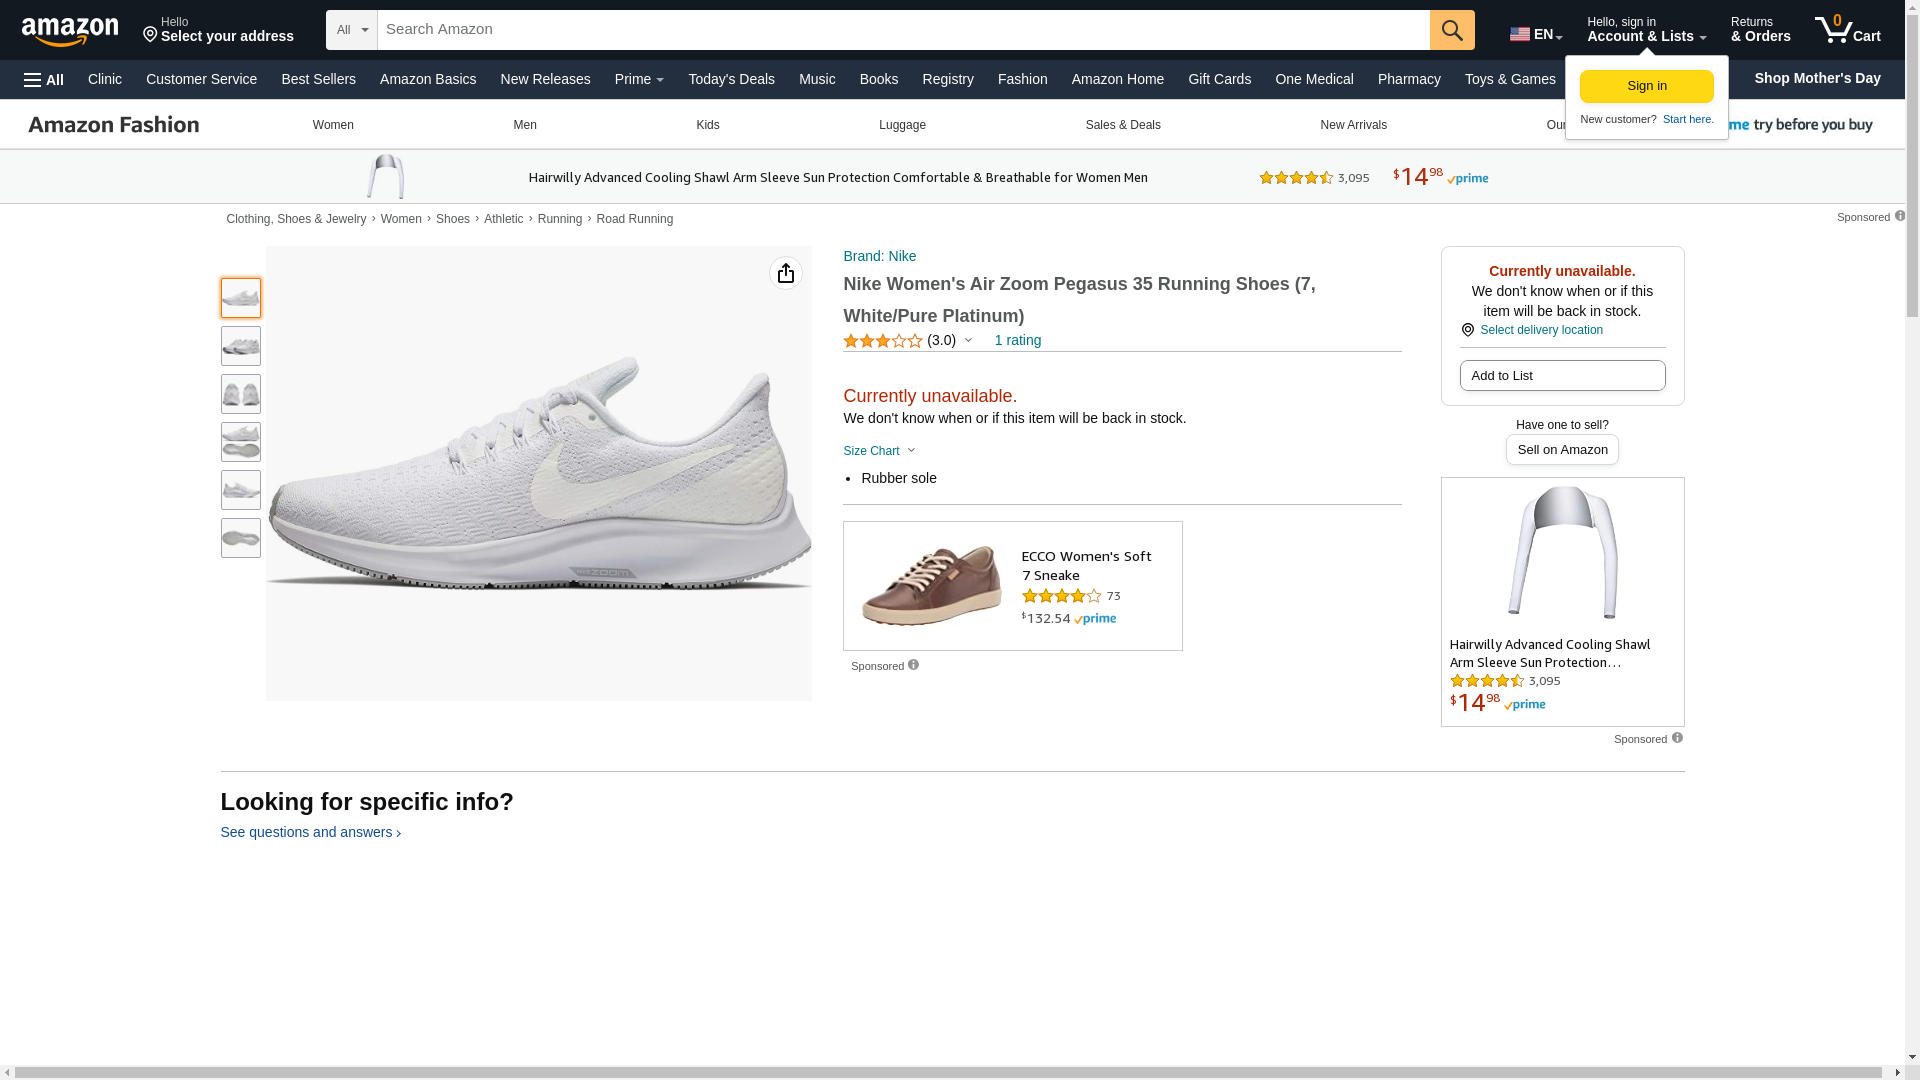Click the delivery location pin icon

point(1467,330)
